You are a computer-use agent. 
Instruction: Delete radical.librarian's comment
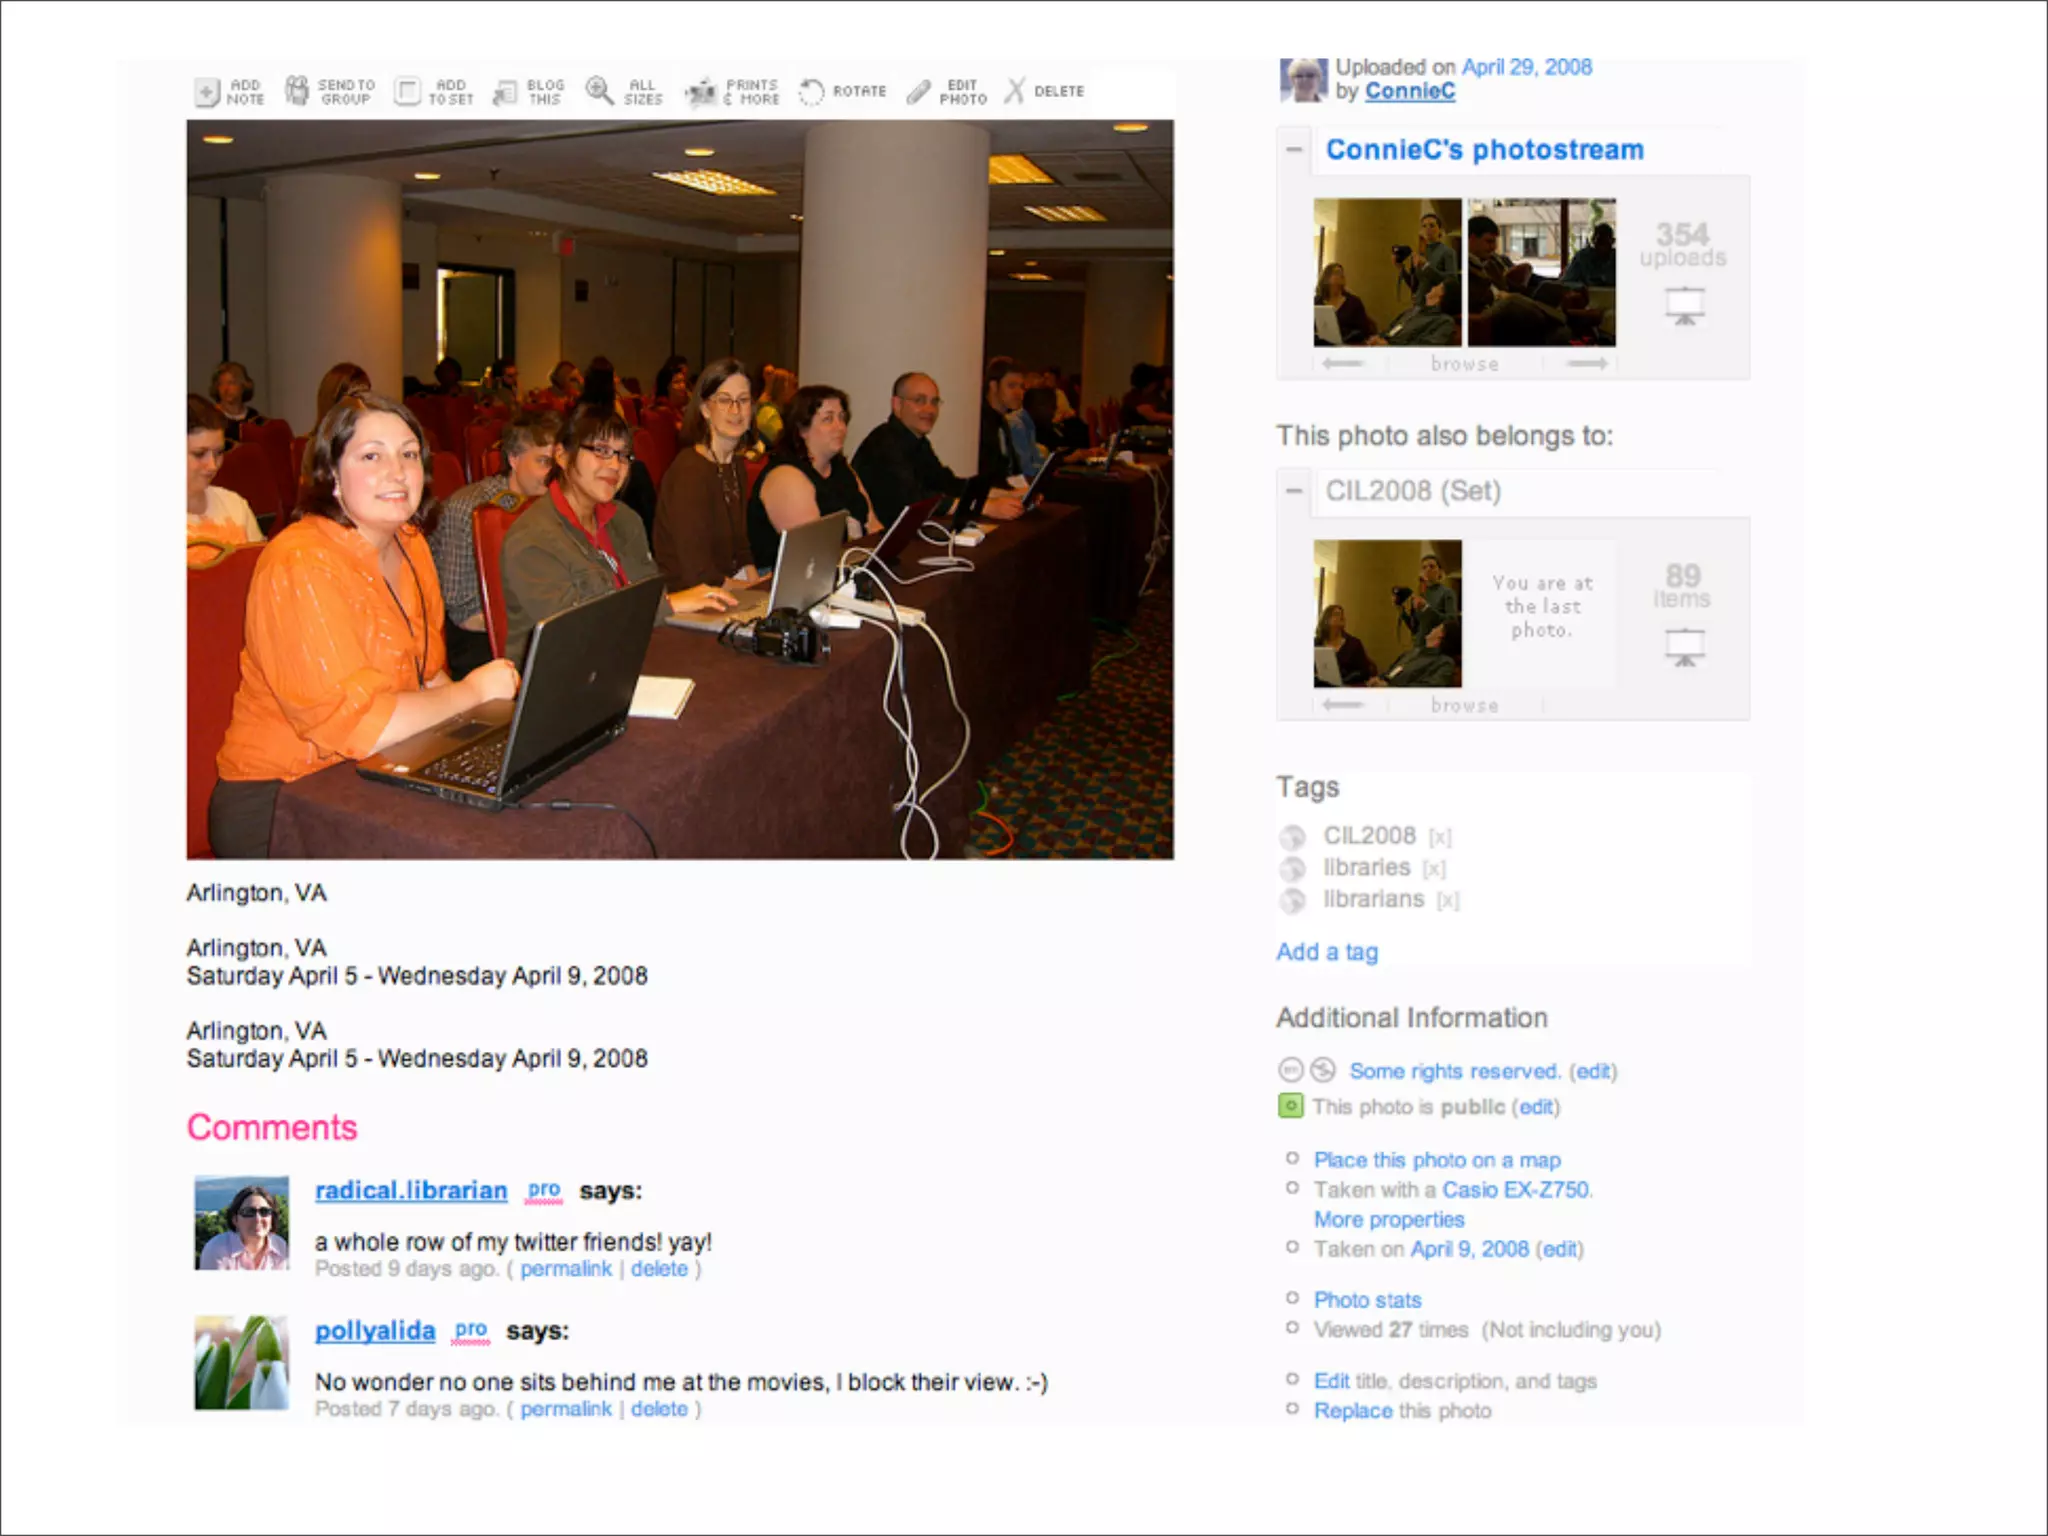point(659,1269)
